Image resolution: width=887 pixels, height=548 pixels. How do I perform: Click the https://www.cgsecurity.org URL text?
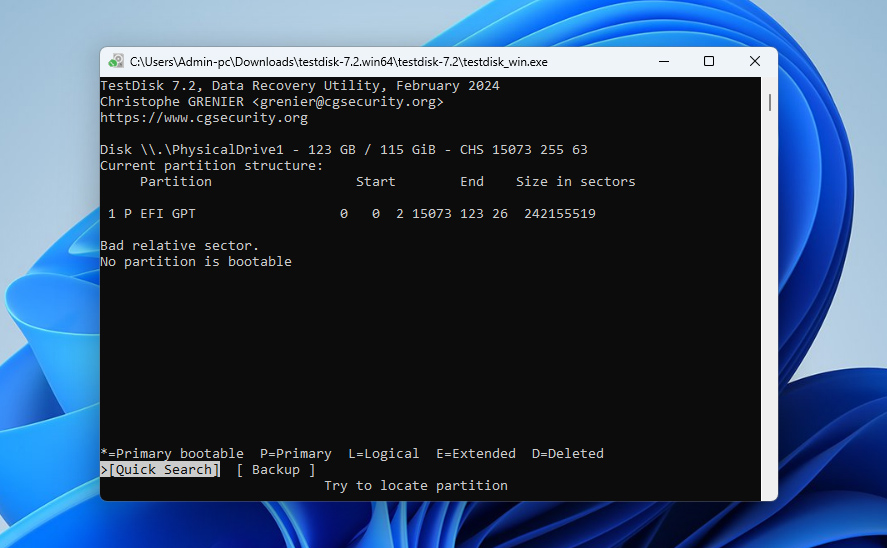(204, 118)
